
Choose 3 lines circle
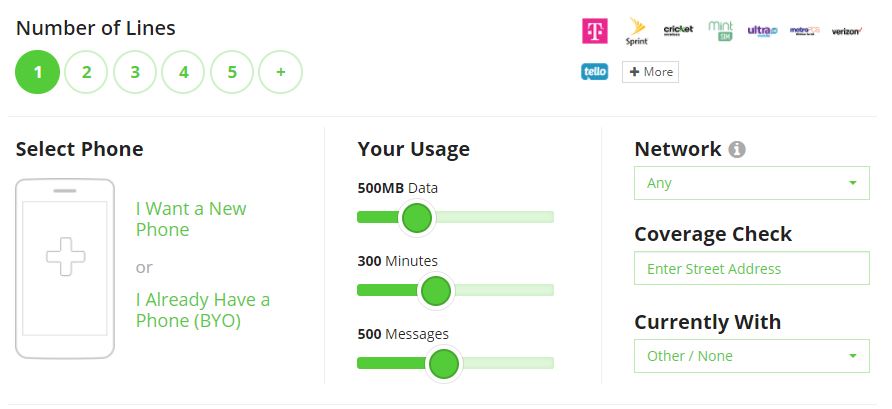(x=135, y=72)
